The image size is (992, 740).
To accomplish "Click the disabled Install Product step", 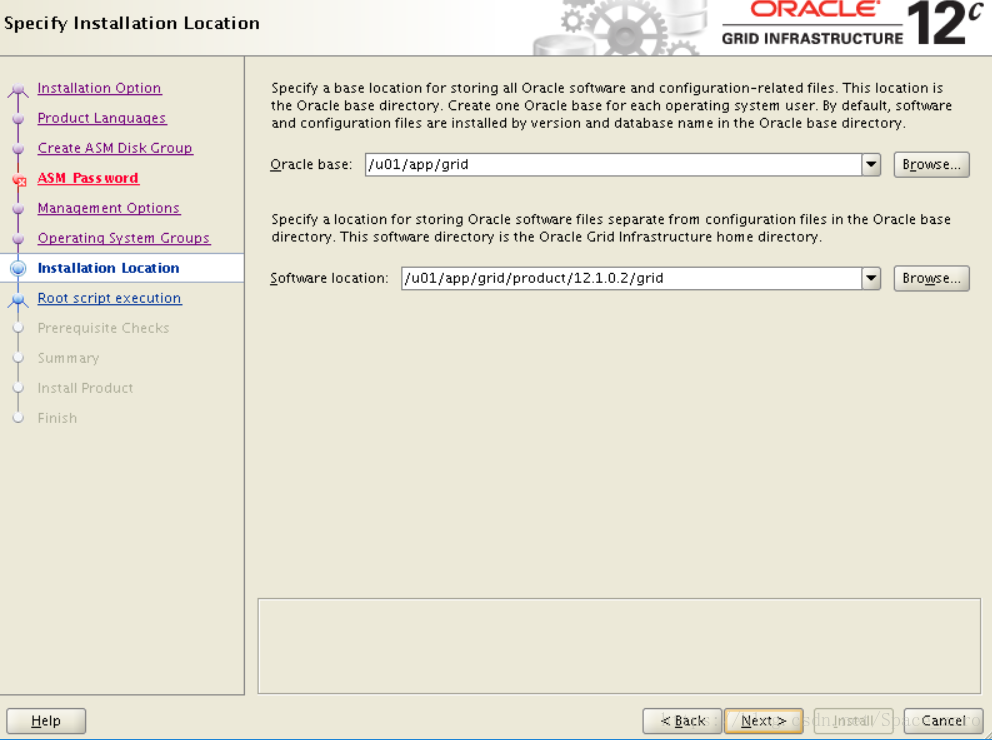I will click(x=85, y=388).
